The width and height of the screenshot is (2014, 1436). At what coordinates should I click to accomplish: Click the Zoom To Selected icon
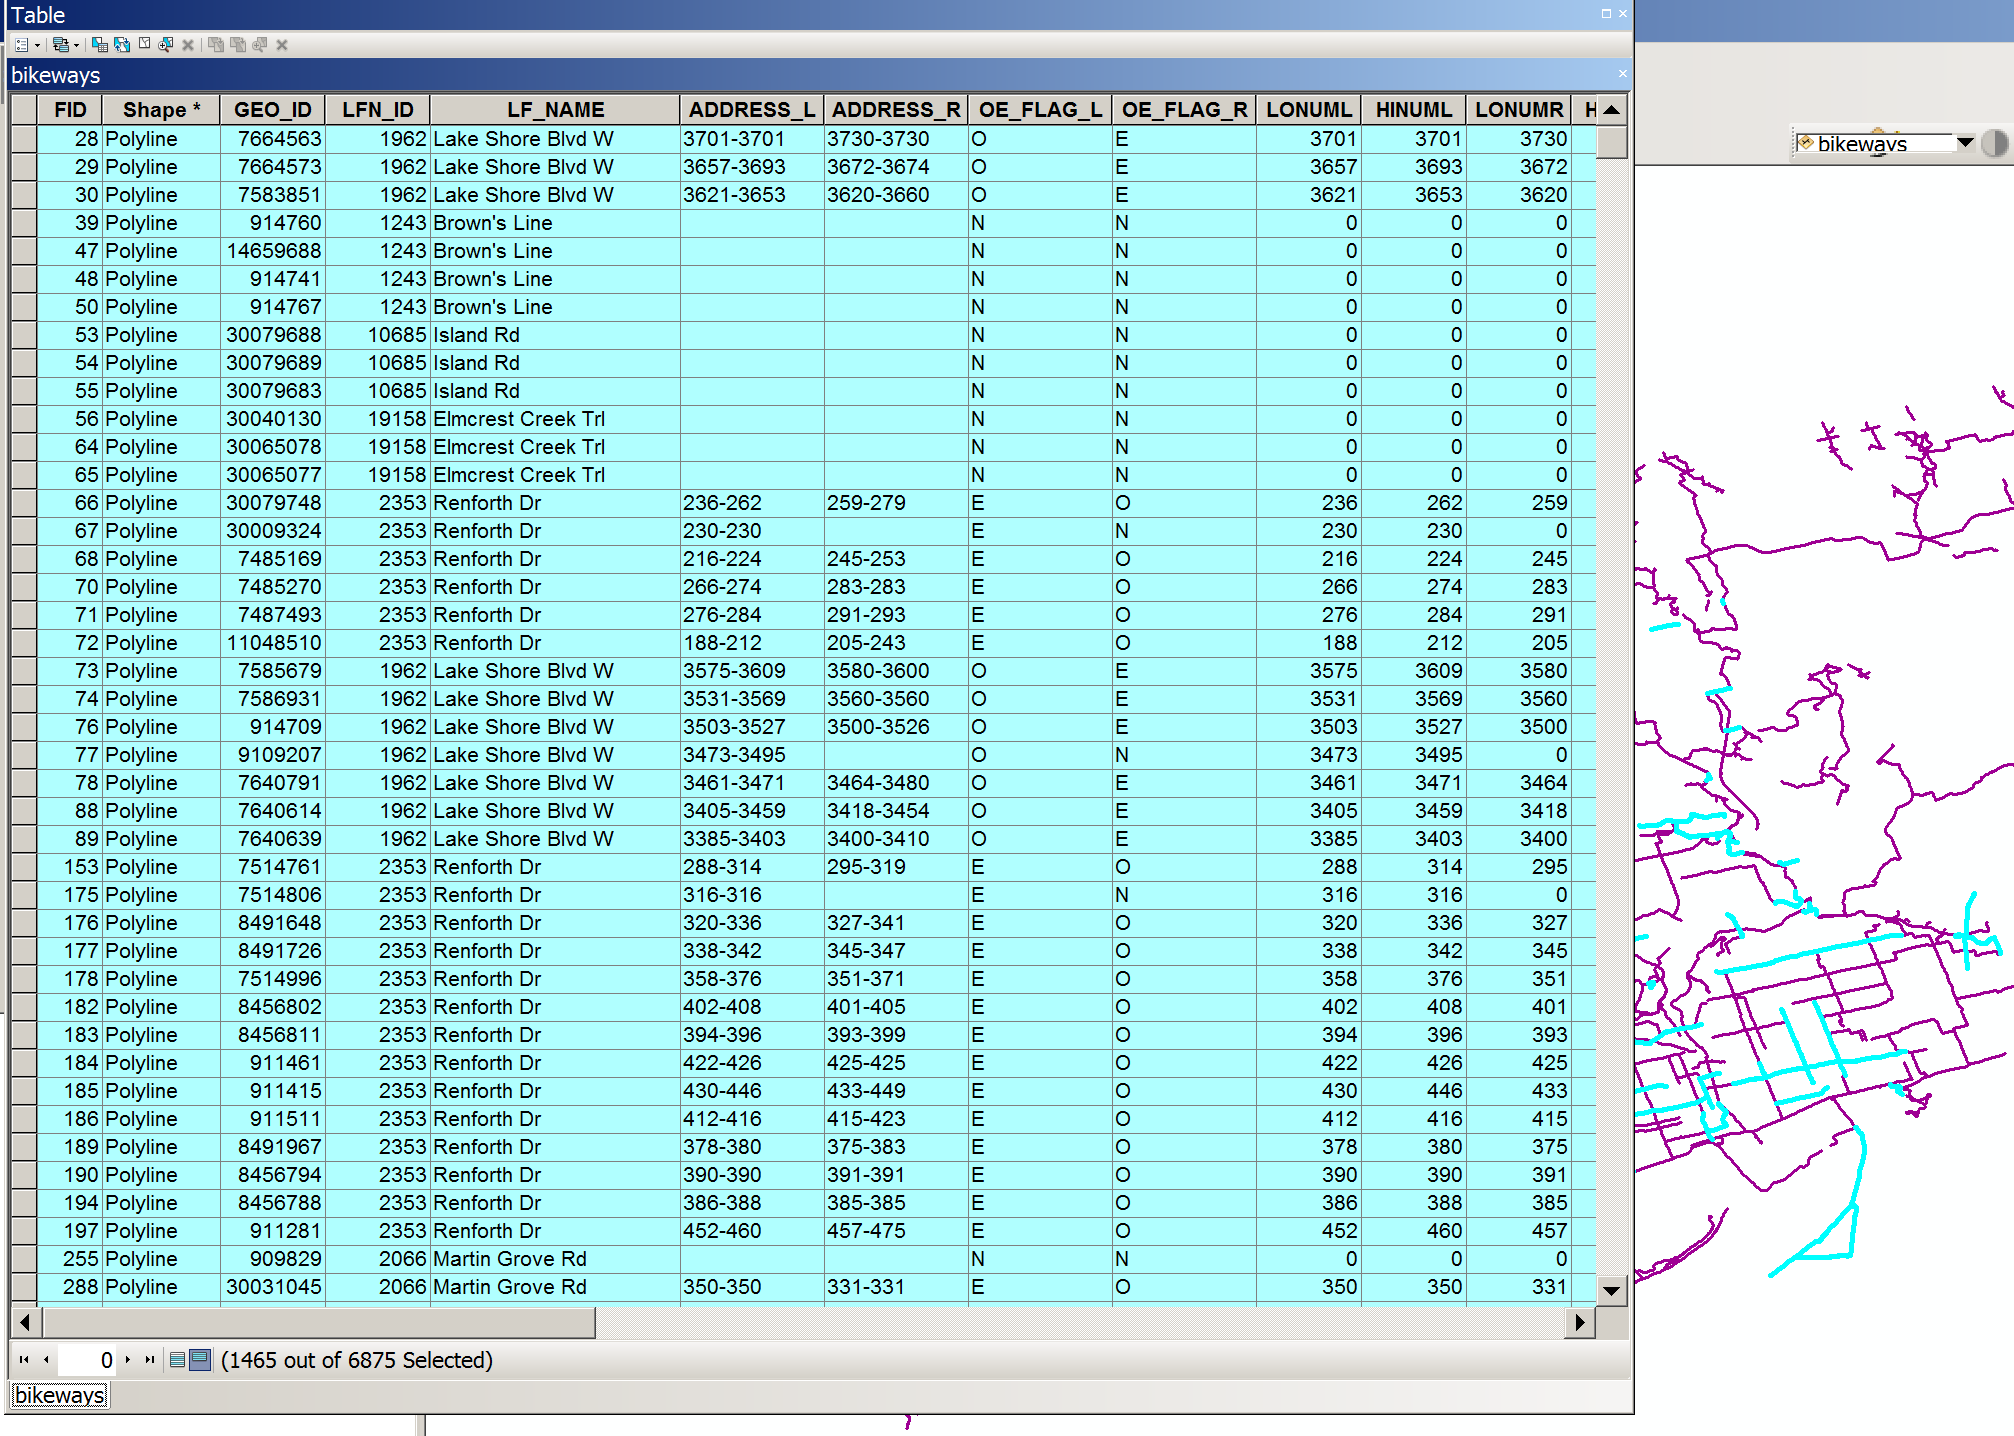point(166,45)
